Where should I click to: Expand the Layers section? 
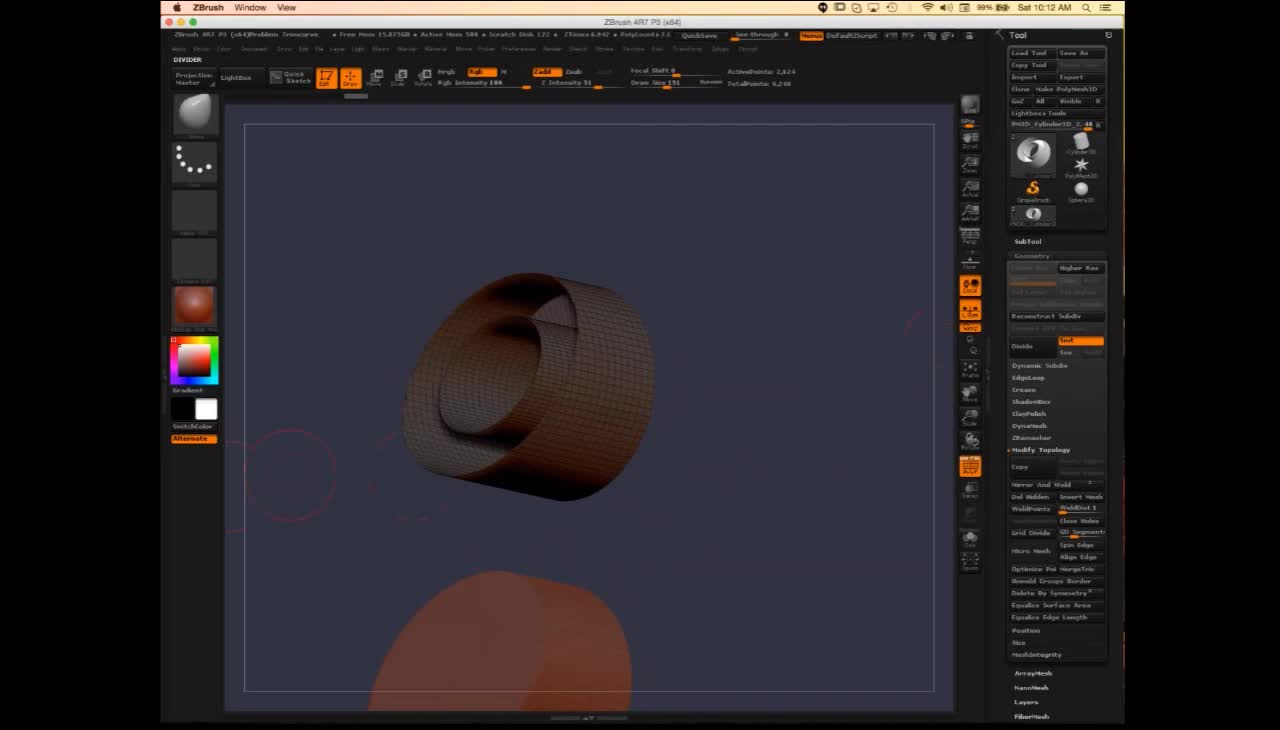[x=1026, y=702]
